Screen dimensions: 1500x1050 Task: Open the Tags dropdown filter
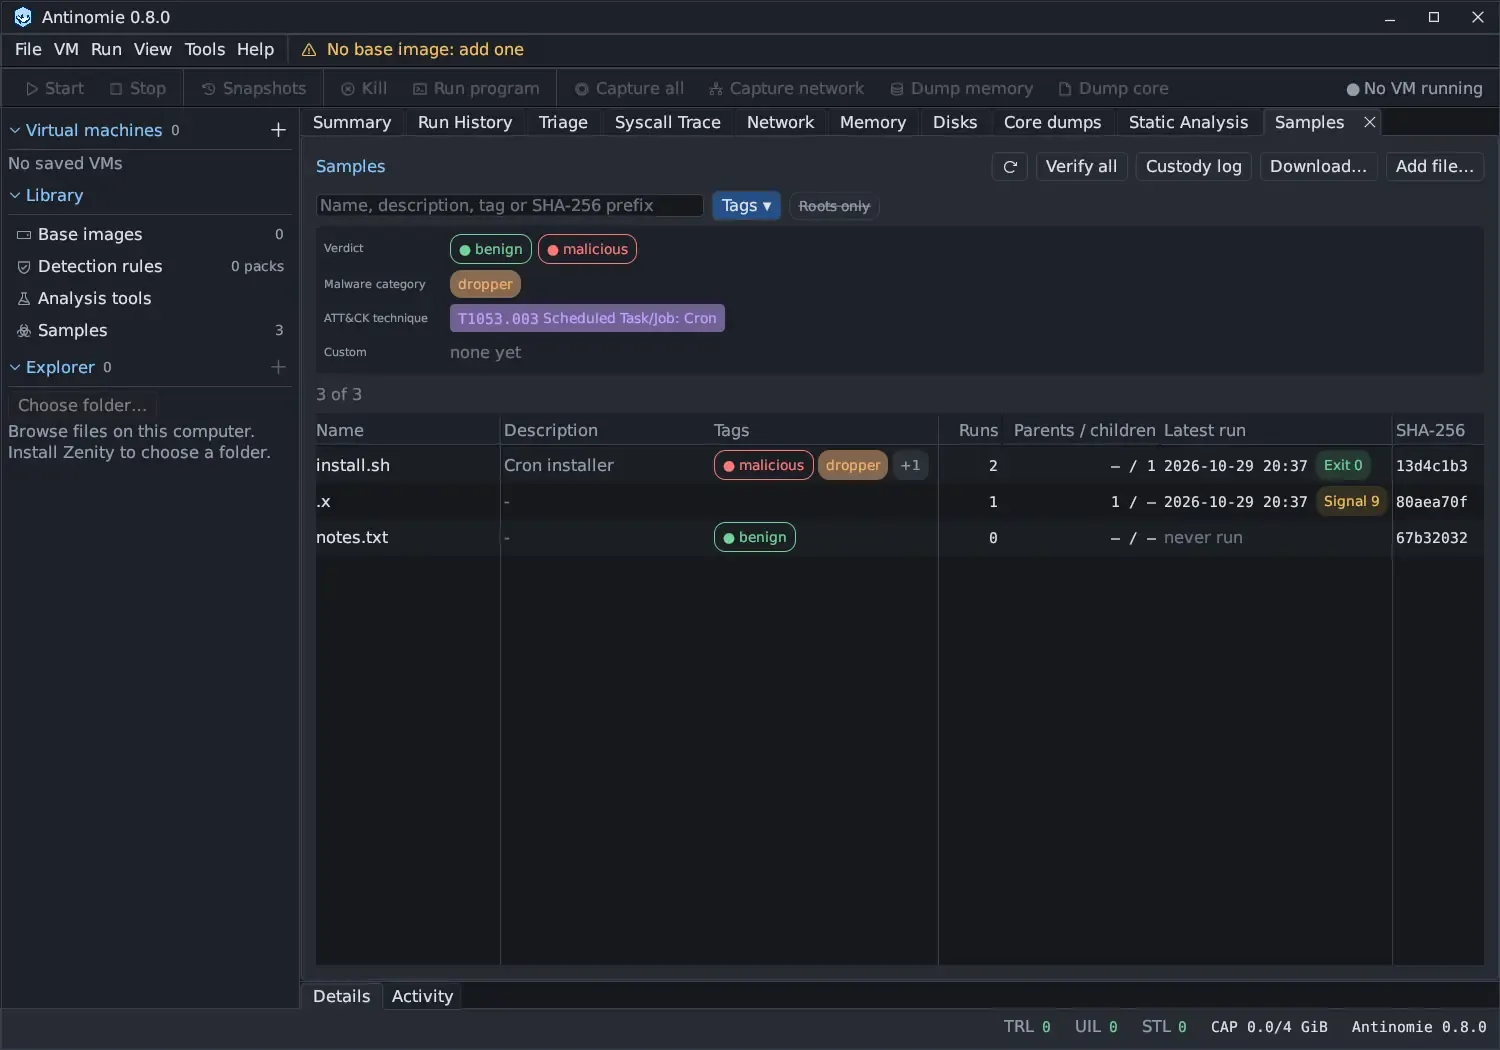tap(746, 206)
